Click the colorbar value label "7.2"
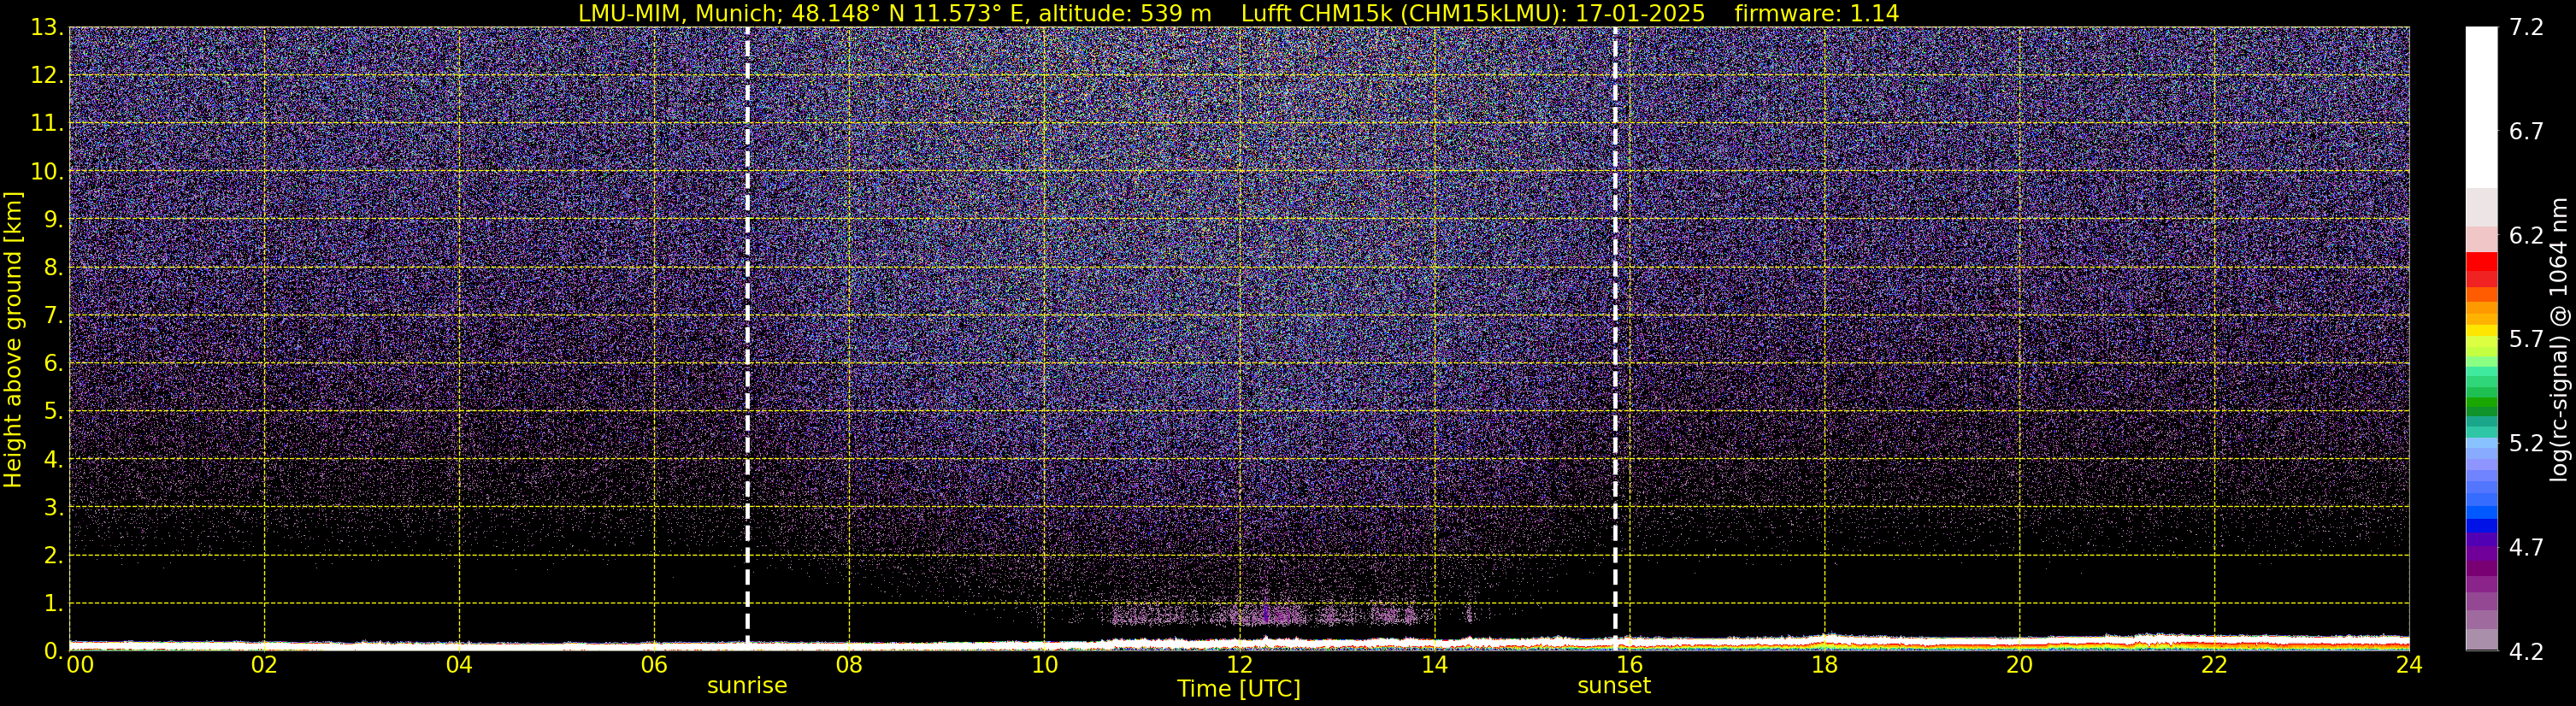 click(x=2526, y=27)
